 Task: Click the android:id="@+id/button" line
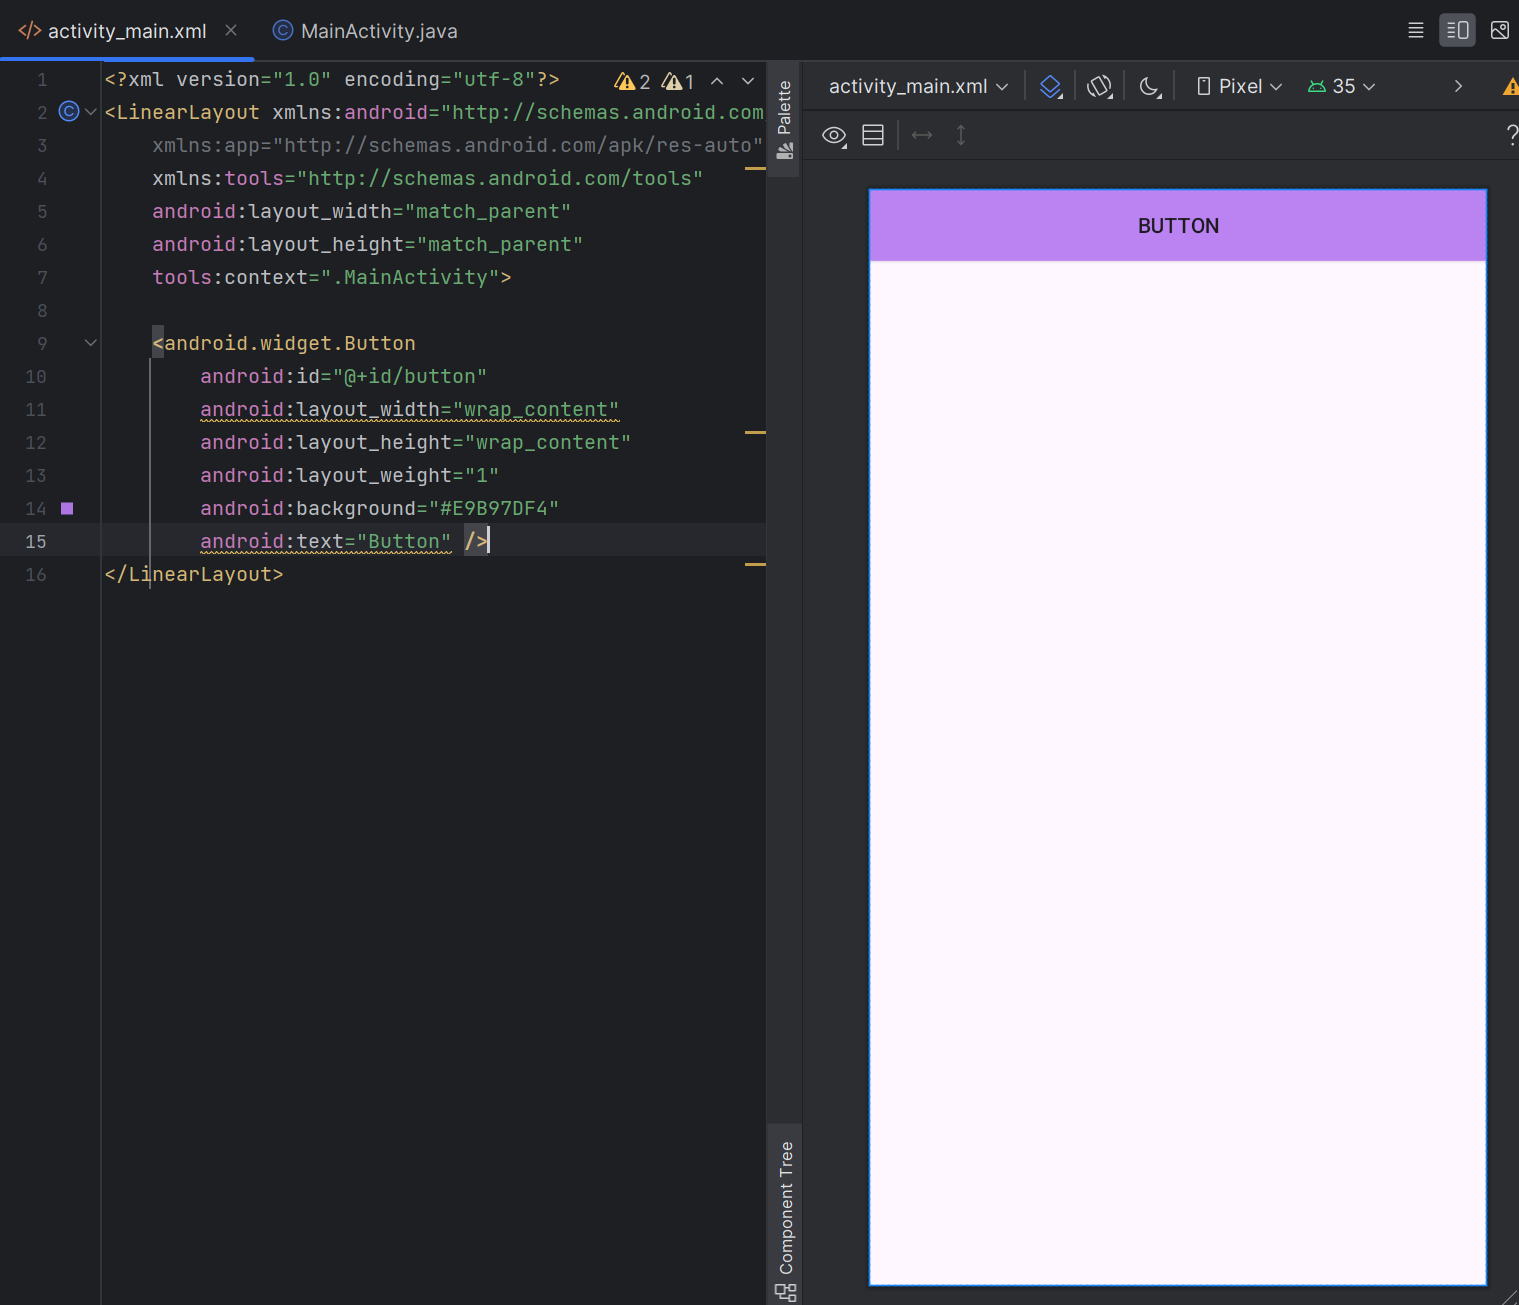coord(343,376)
